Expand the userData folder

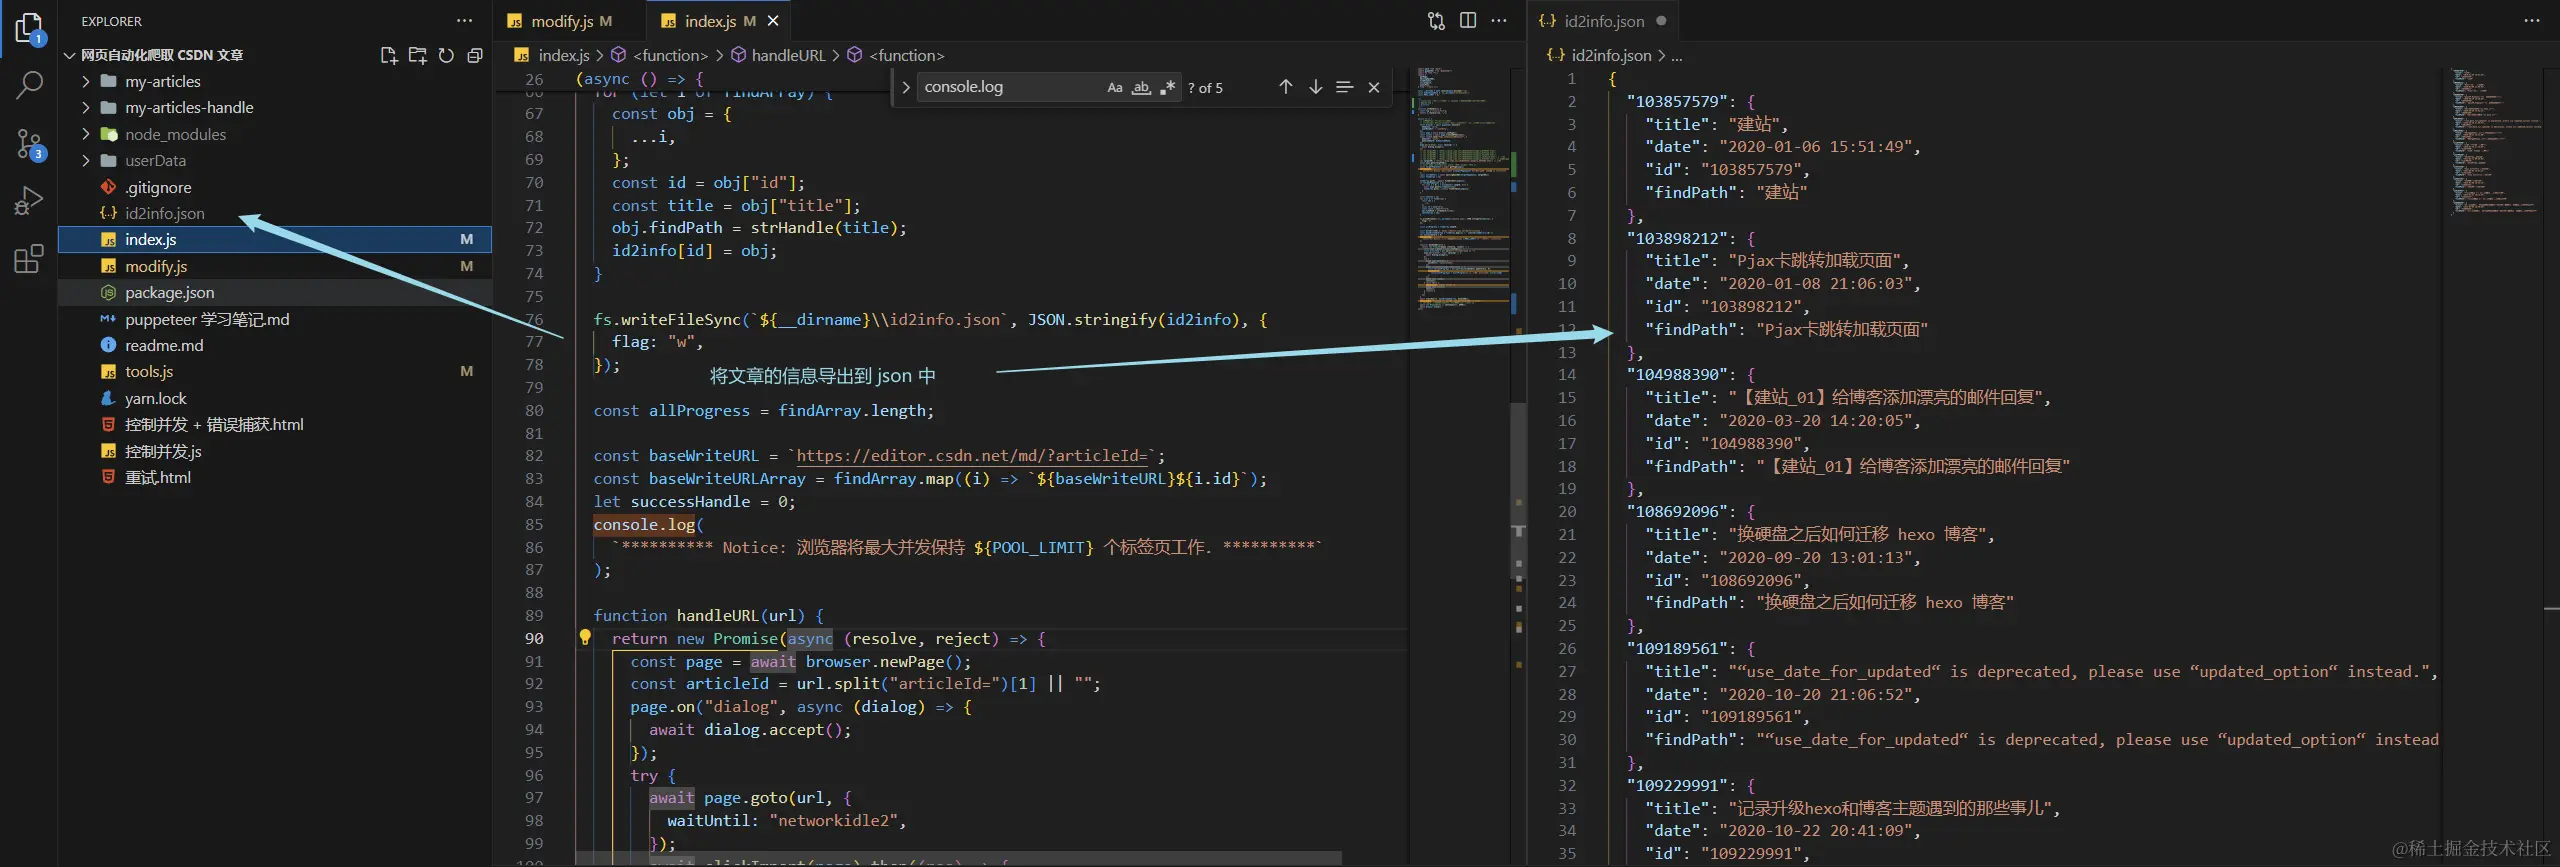[x=86, y=160]
